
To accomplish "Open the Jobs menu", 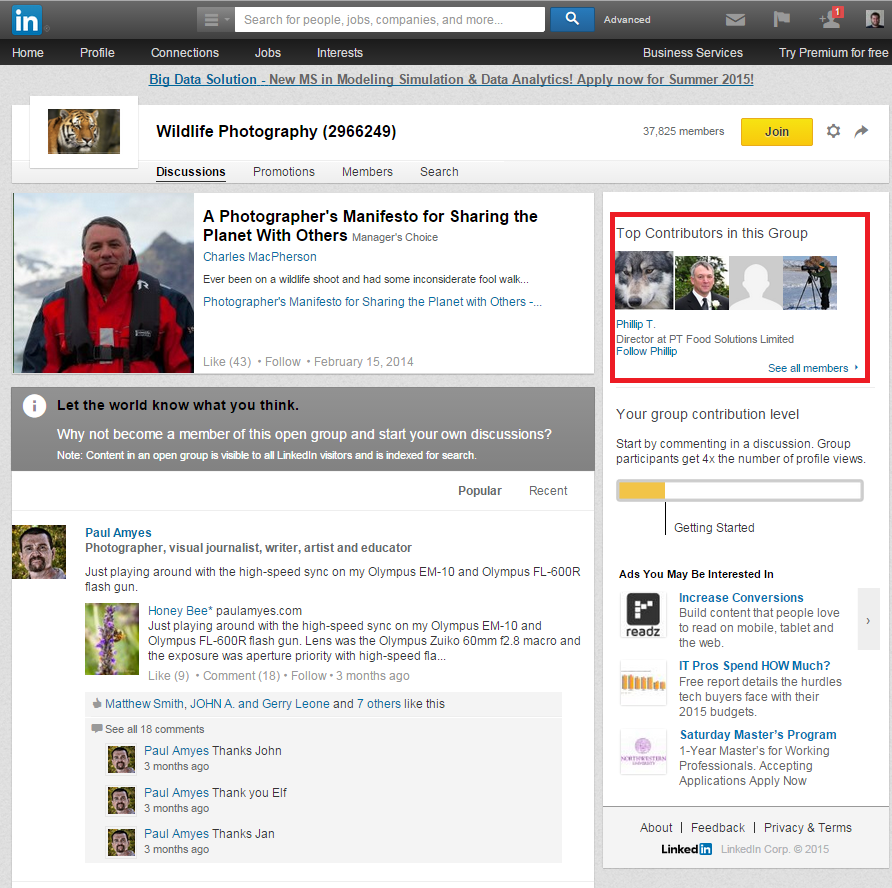I will pyautogui.click(x=268, y=53).
